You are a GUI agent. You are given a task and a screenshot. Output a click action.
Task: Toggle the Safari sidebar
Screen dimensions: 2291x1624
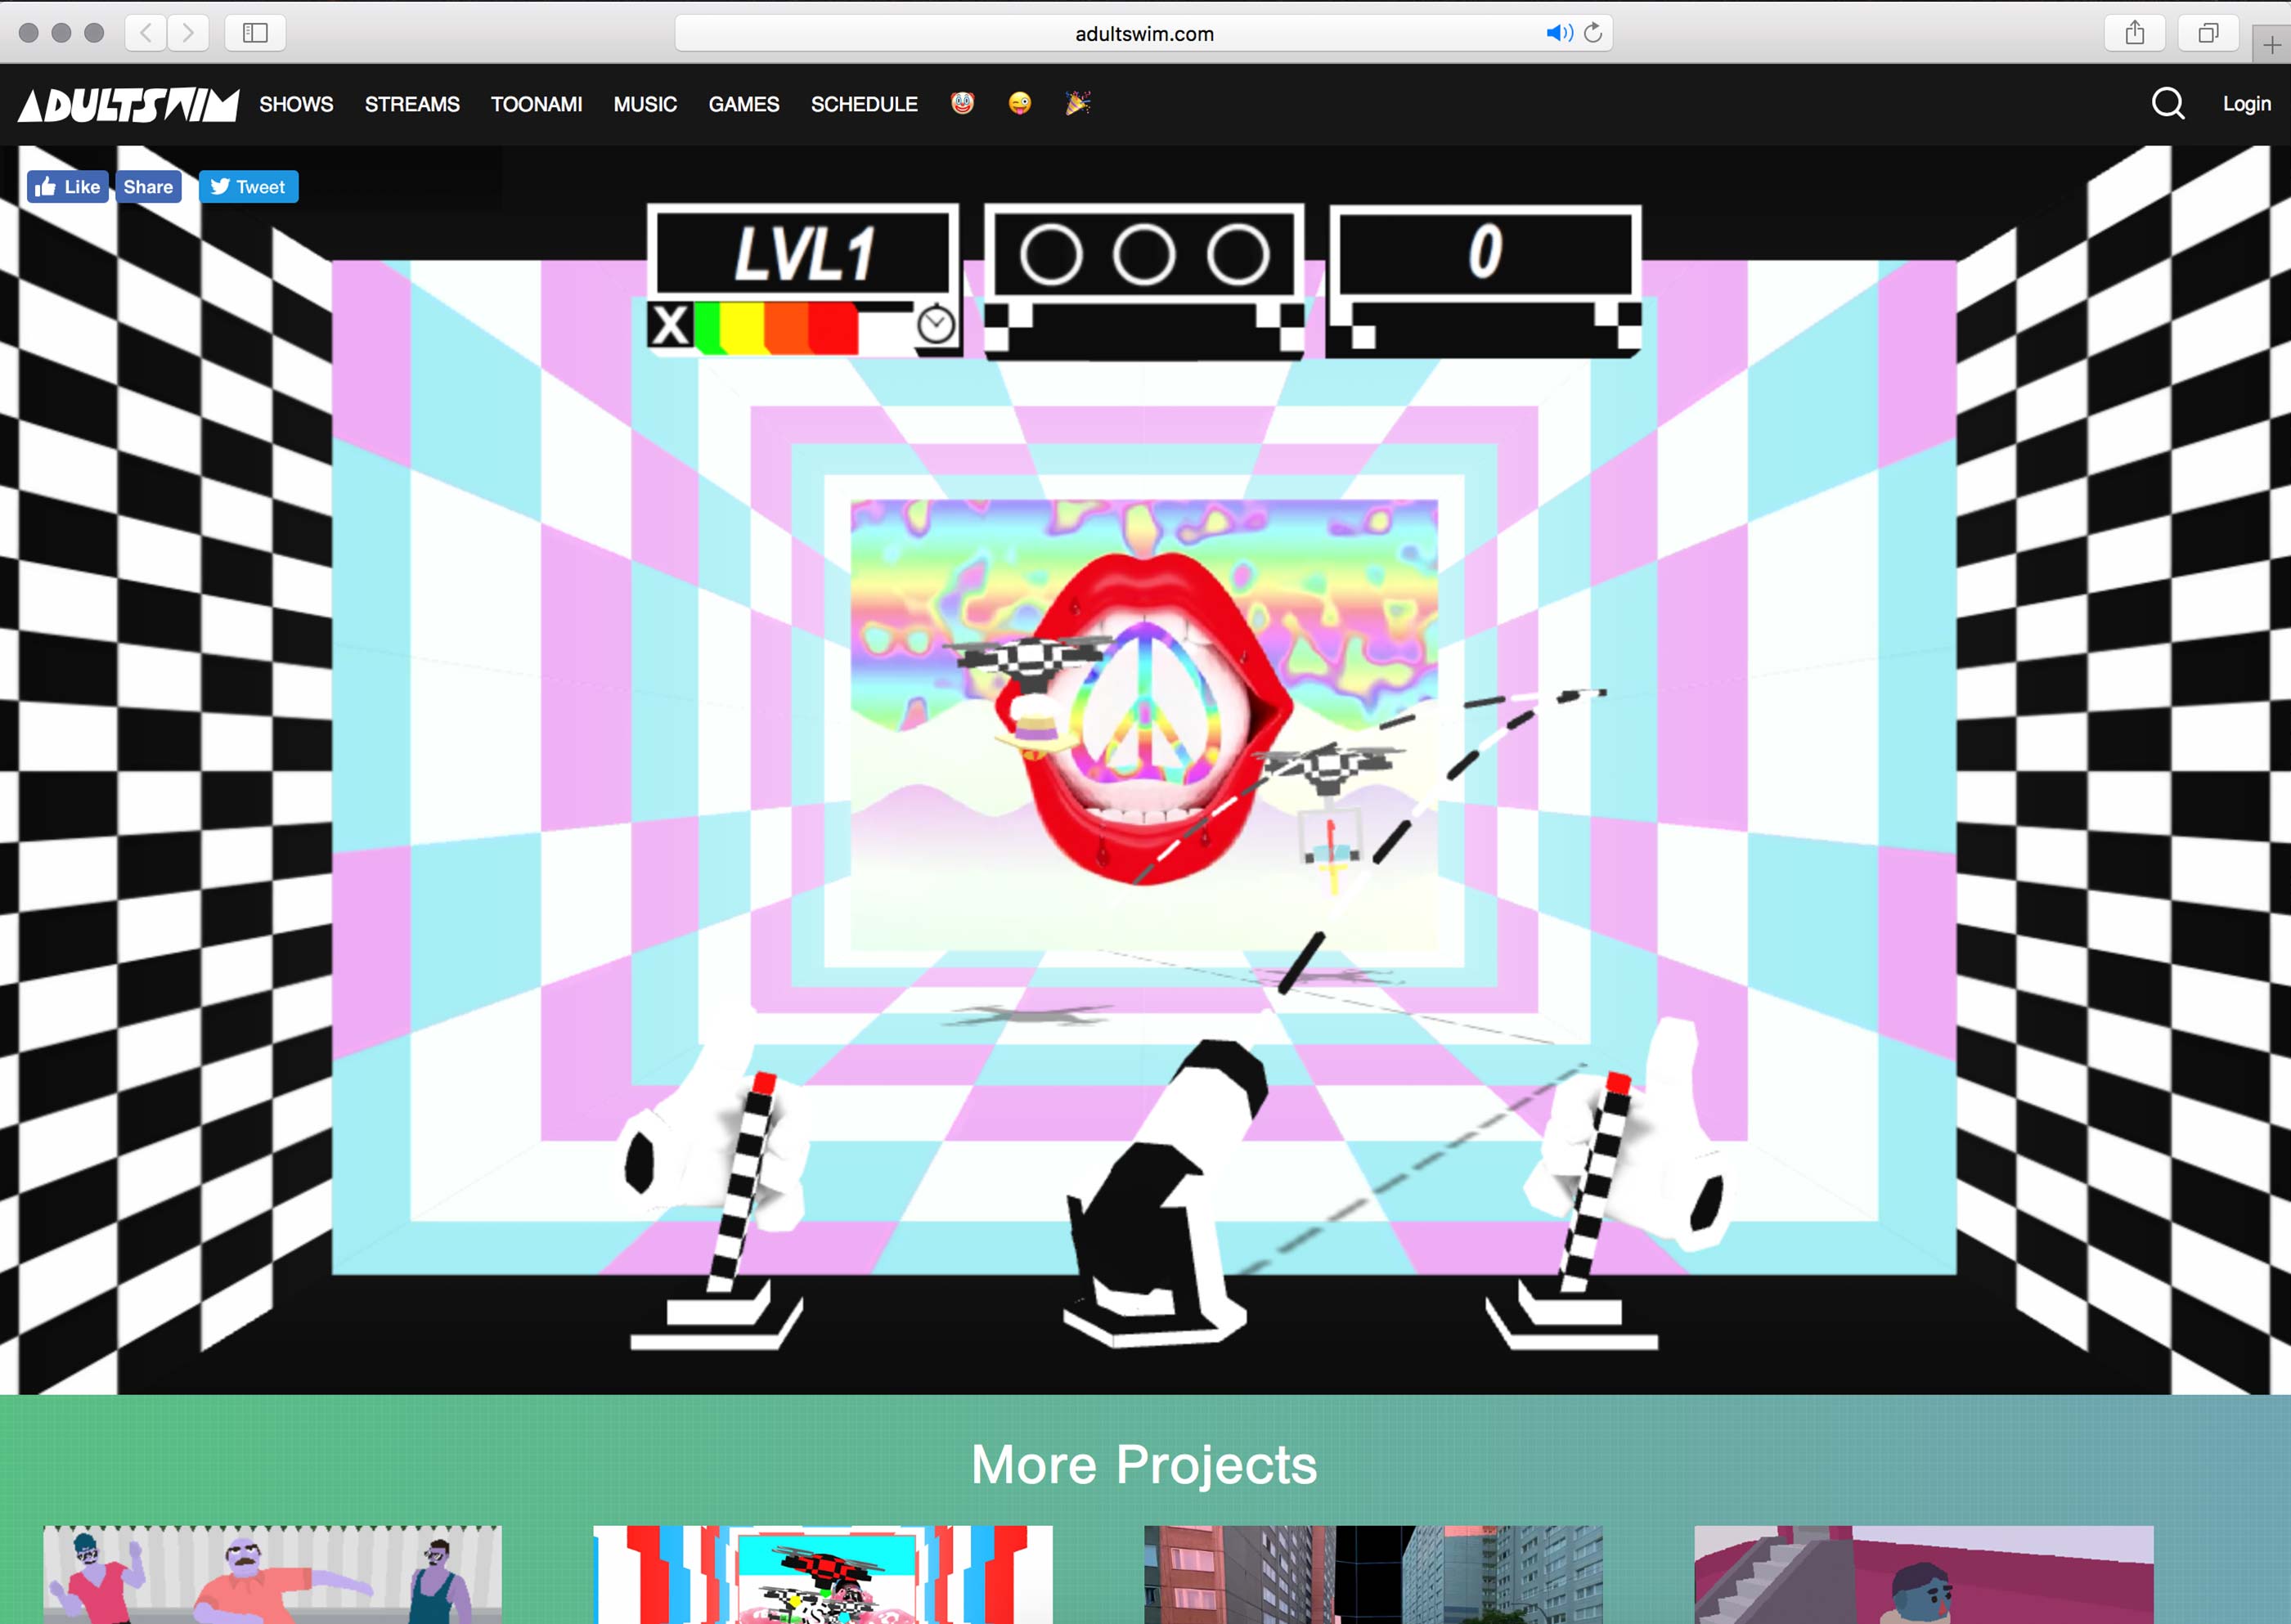255,33
